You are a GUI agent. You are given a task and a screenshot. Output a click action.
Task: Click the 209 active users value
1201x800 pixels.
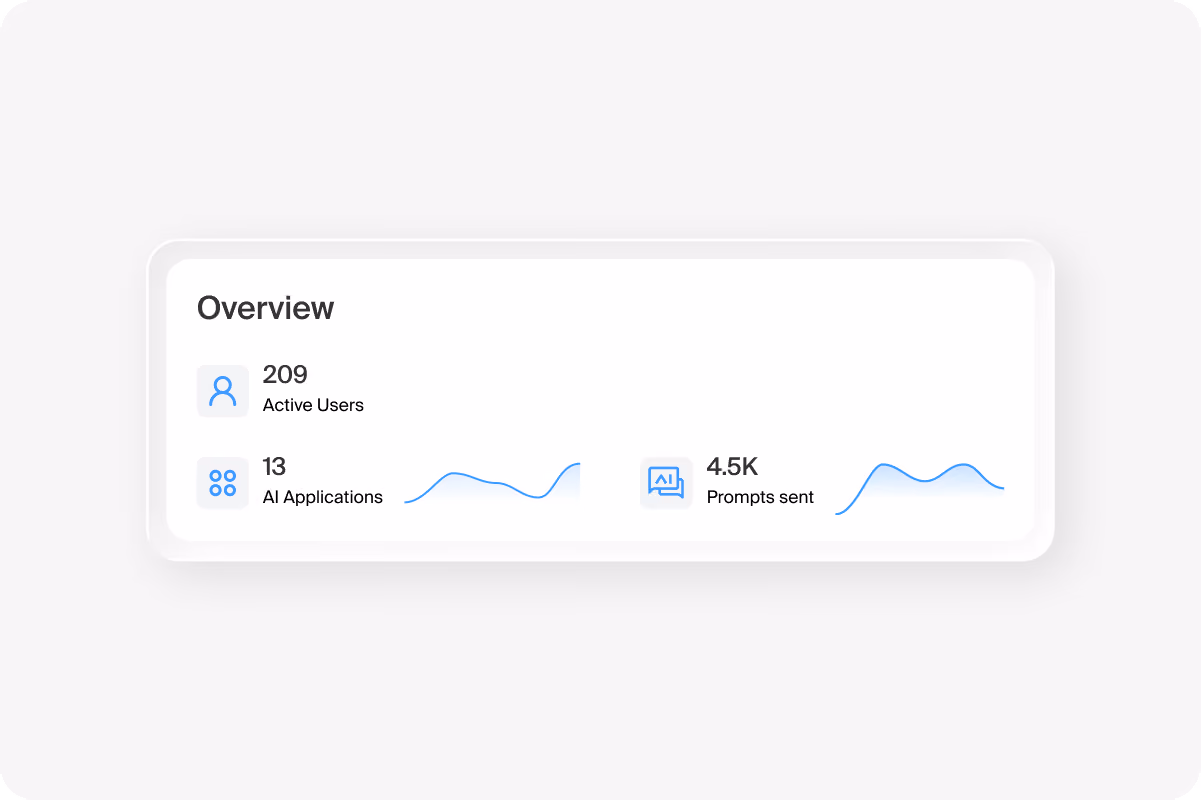pyautogui.click(x=285, y=375)
